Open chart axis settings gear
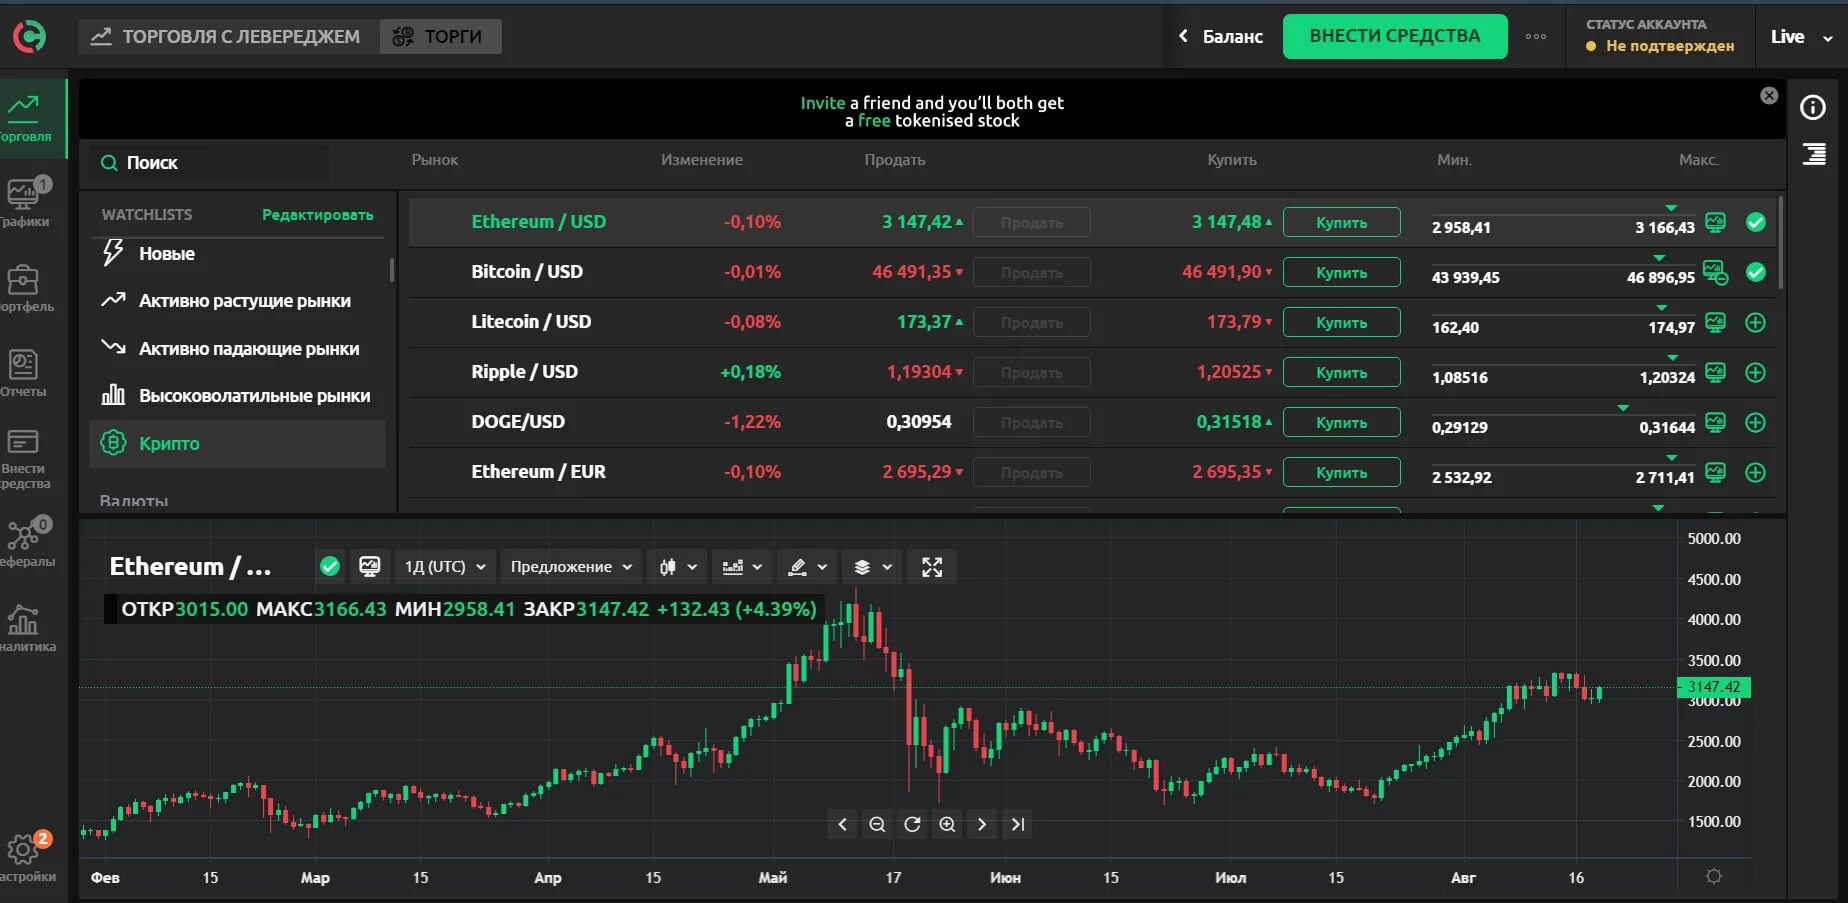Screen dimensions: 1848x903 coord(1714,876)
